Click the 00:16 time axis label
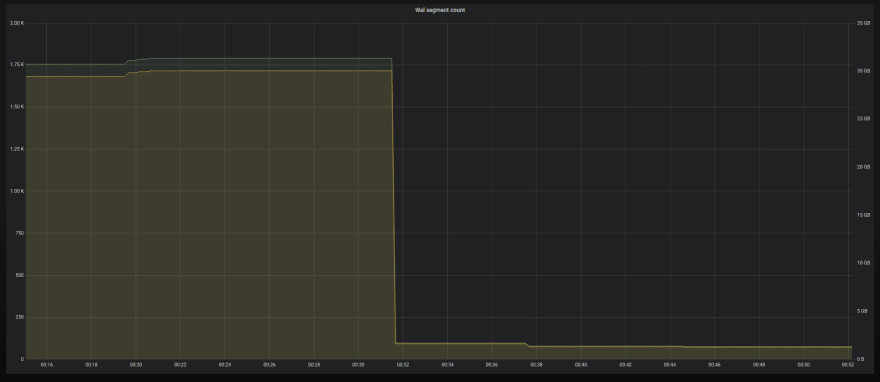Screen dimensions: 880x382 tap(47, 365)
